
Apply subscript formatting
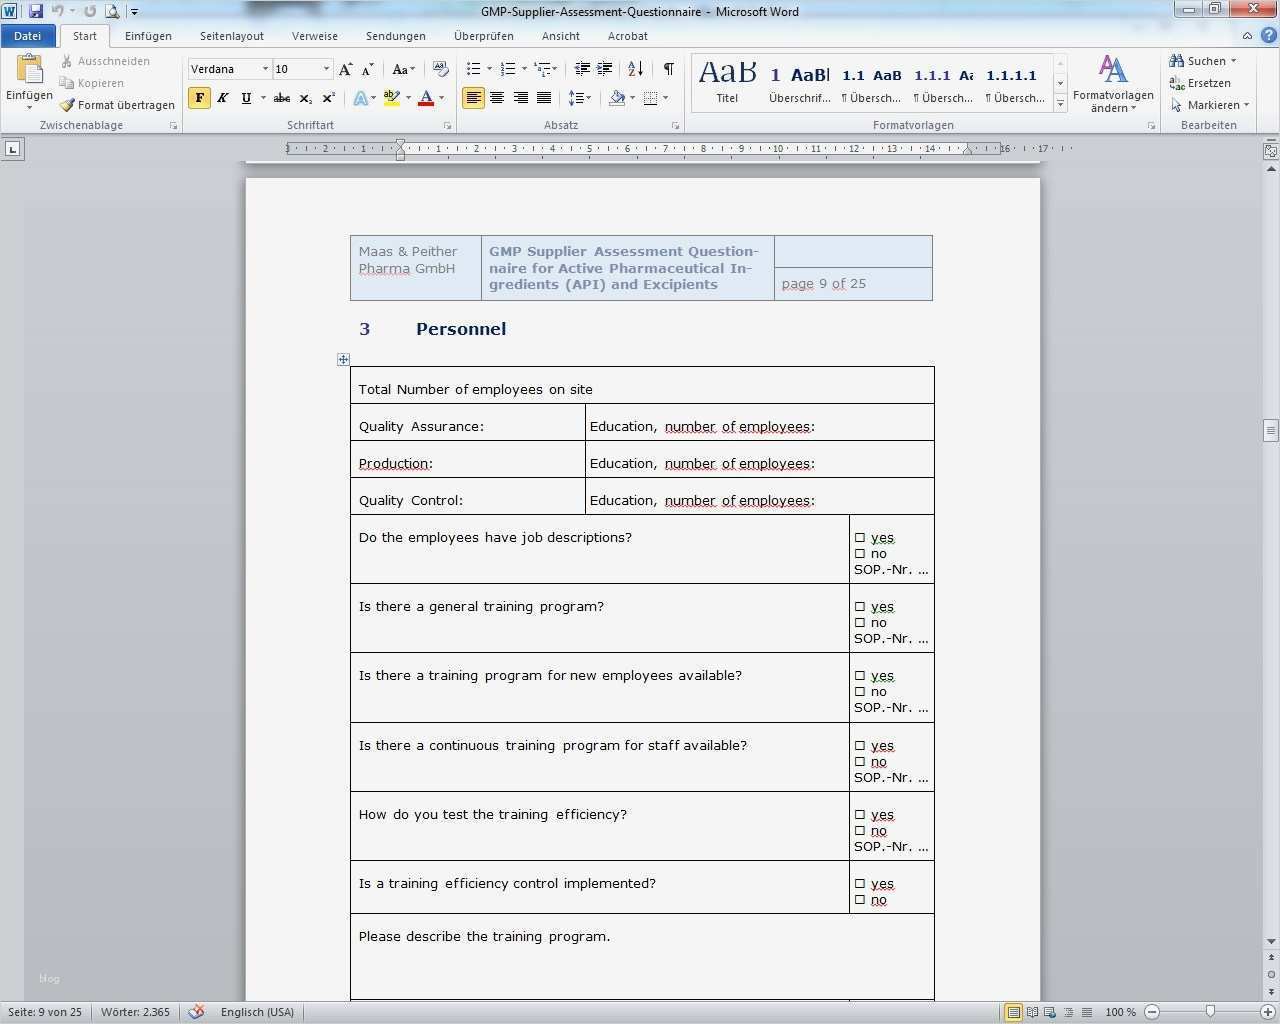point(305,98)
